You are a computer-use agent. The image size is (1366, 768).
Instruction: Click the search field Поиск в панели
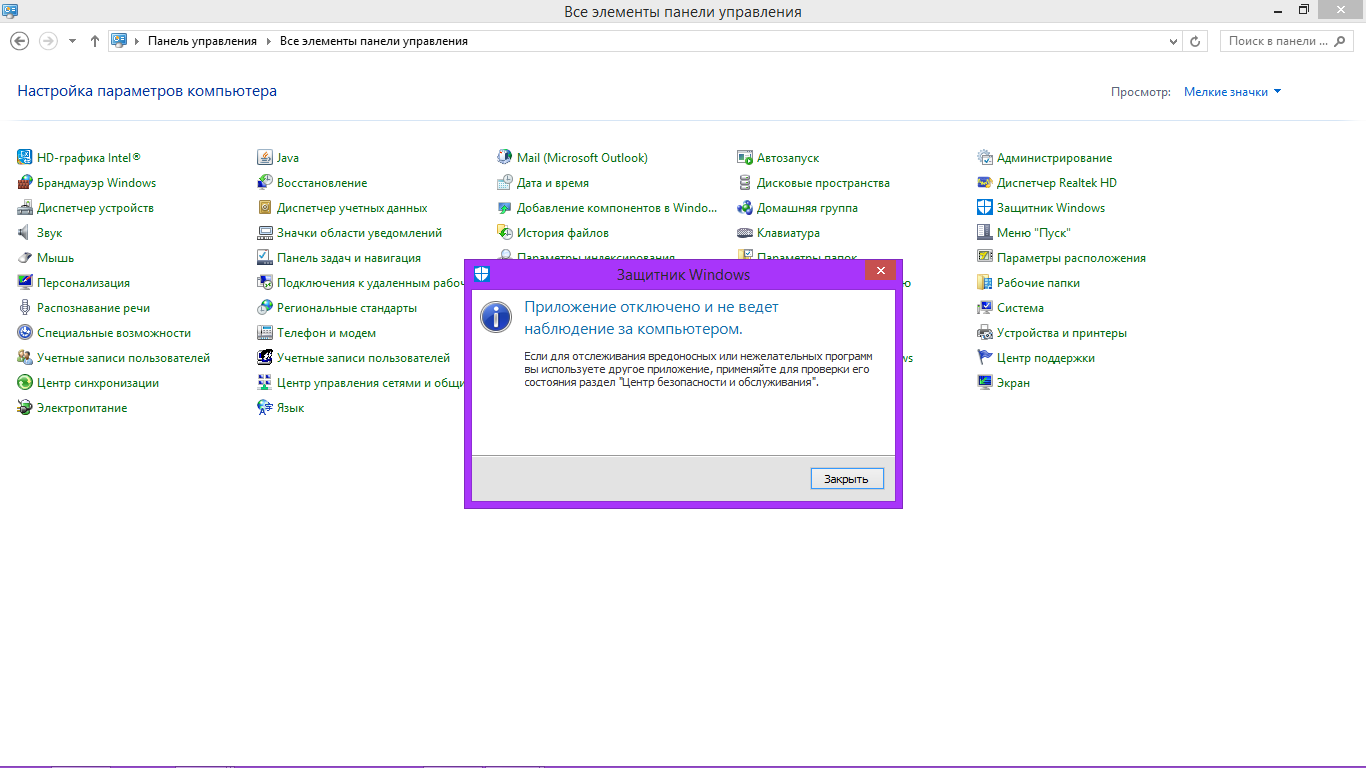coord(1280,41)
